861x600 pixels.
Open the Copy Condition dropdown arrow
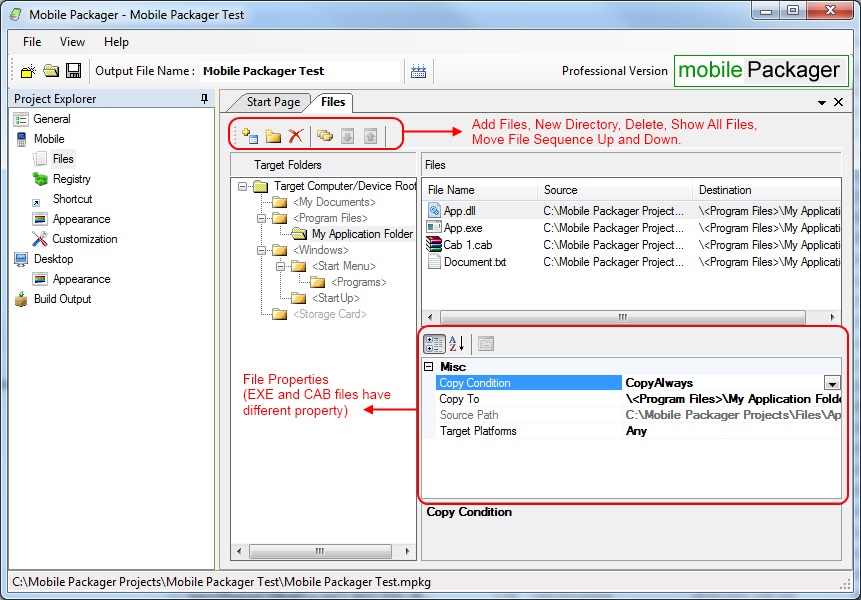[x=832, y=383]
